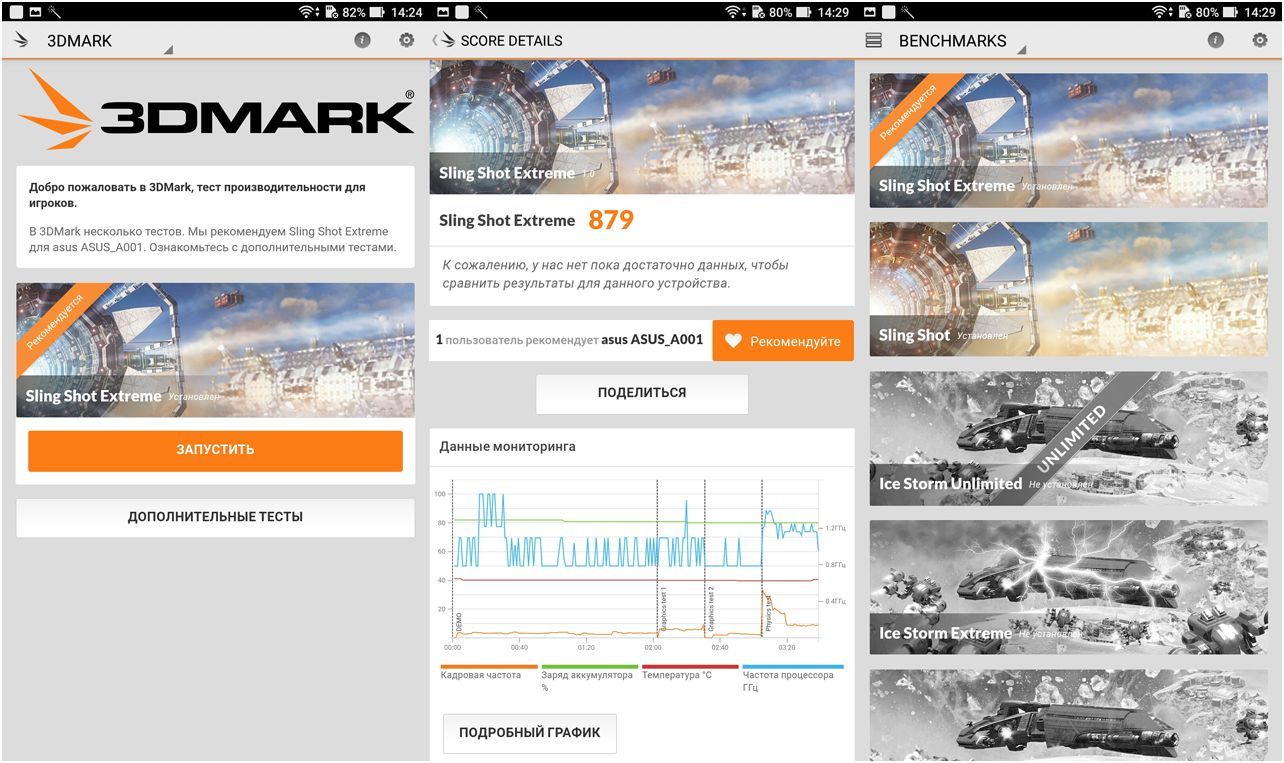Expand the BENCHMARKS title dropdown
Viewport: 1284px width, 763px height.
(1021, 49)
